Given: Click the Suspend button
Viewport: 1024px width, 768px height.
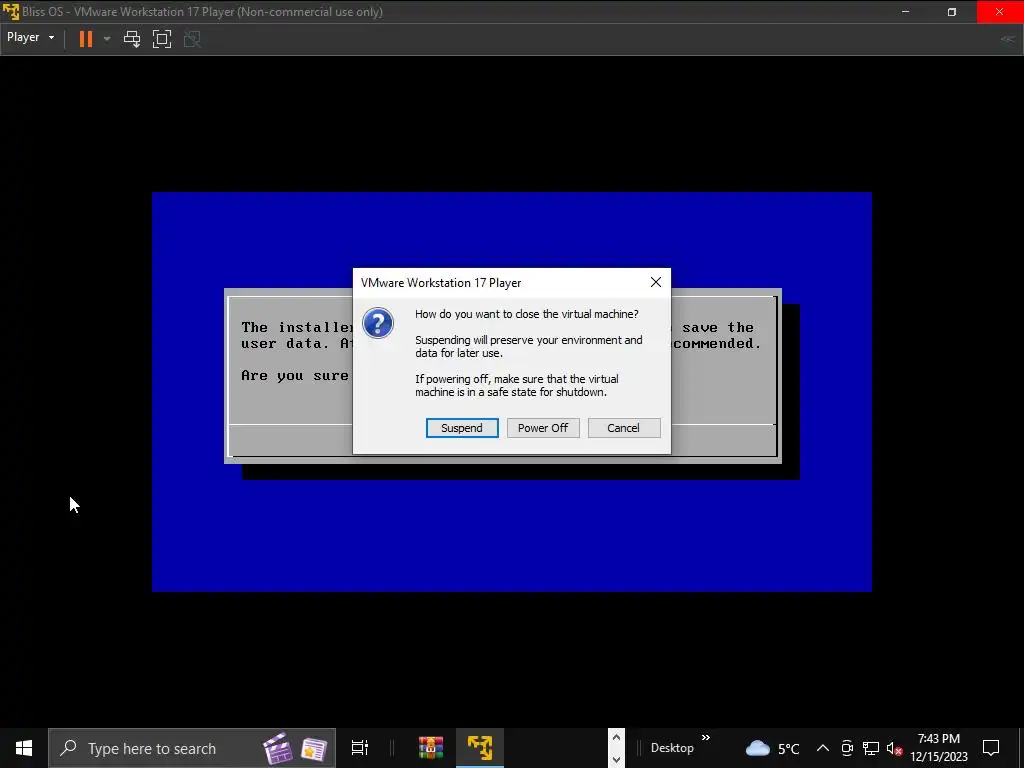Looking at the screenshot, I should 462,428.
